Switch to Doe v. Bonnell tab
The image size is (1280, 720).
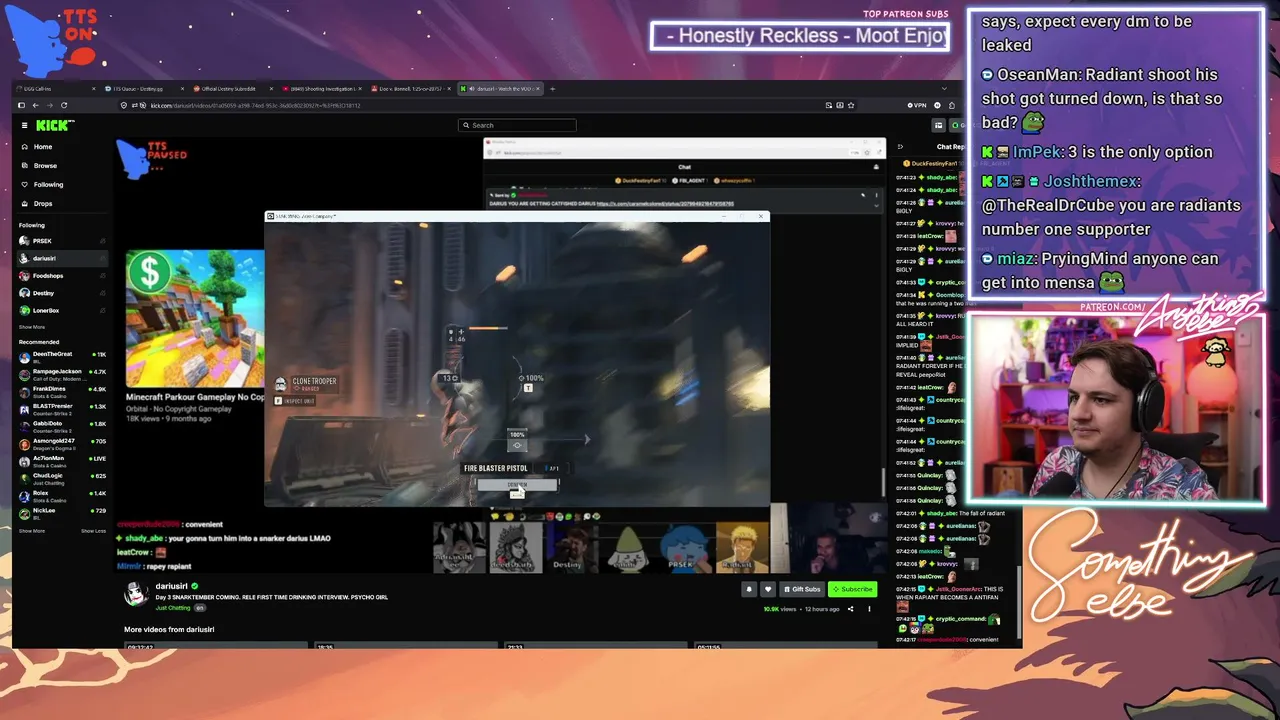[410, 89]
